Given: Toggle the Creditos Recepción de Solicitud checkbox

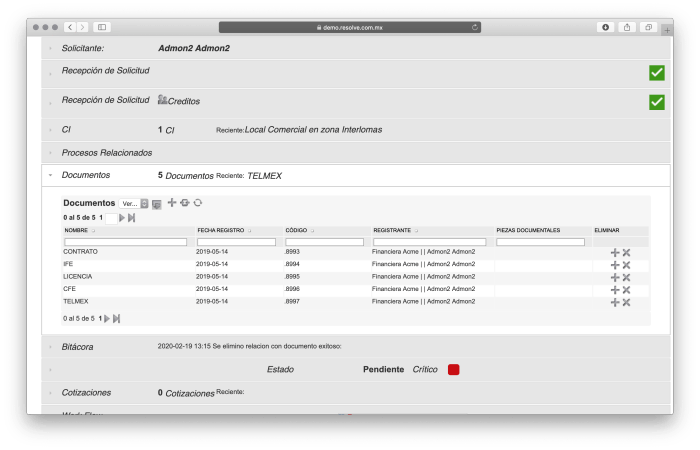Looking at the screenshot, I should 657,102.
